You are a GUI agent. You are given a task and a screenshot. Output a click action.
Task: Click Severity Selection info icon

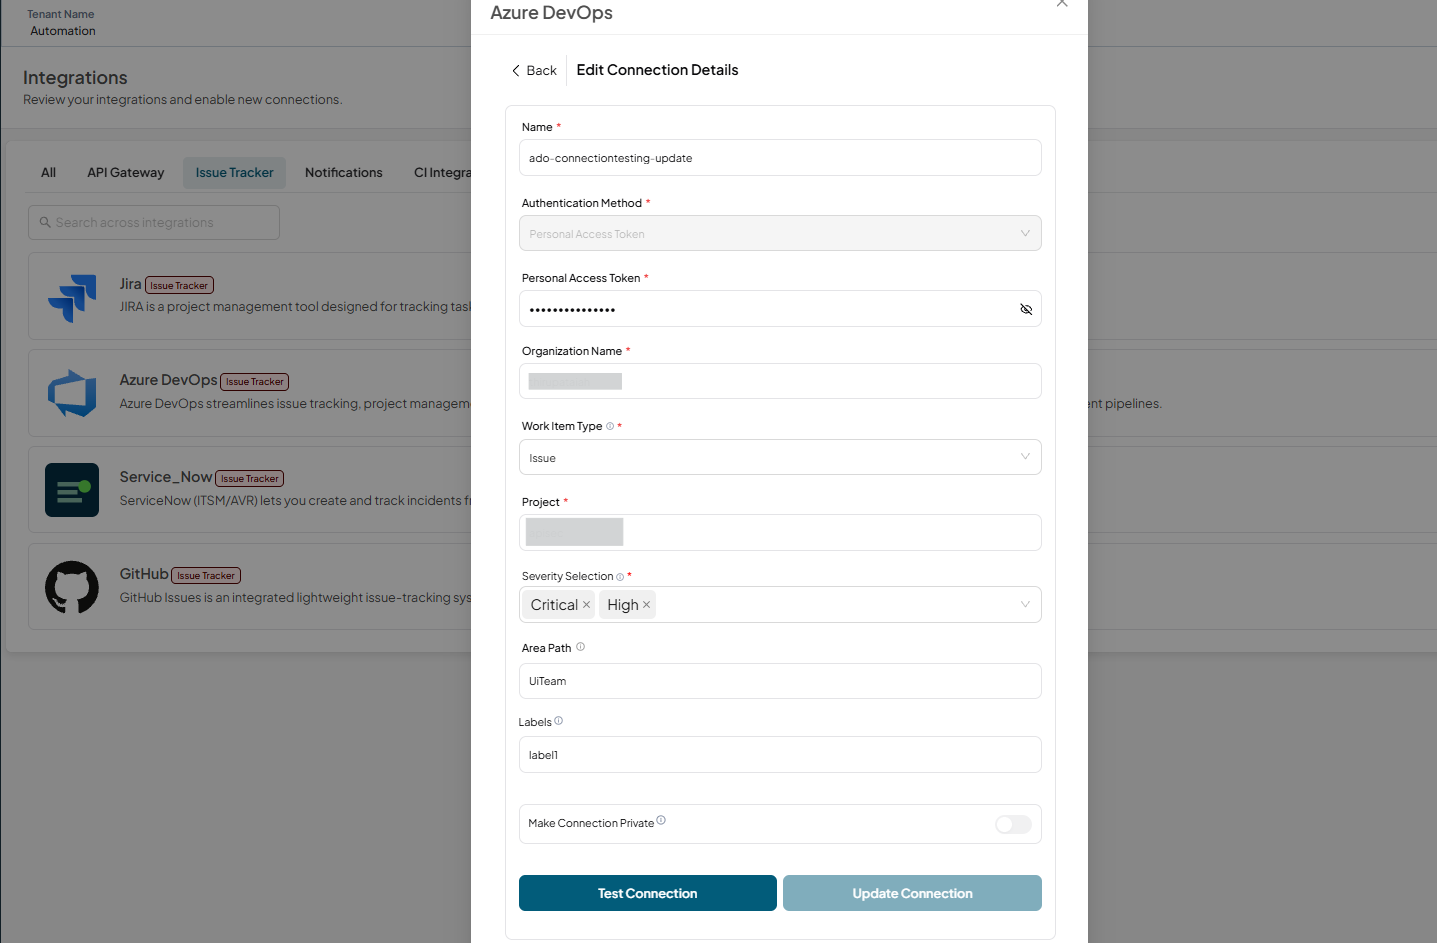click(620, 577)
